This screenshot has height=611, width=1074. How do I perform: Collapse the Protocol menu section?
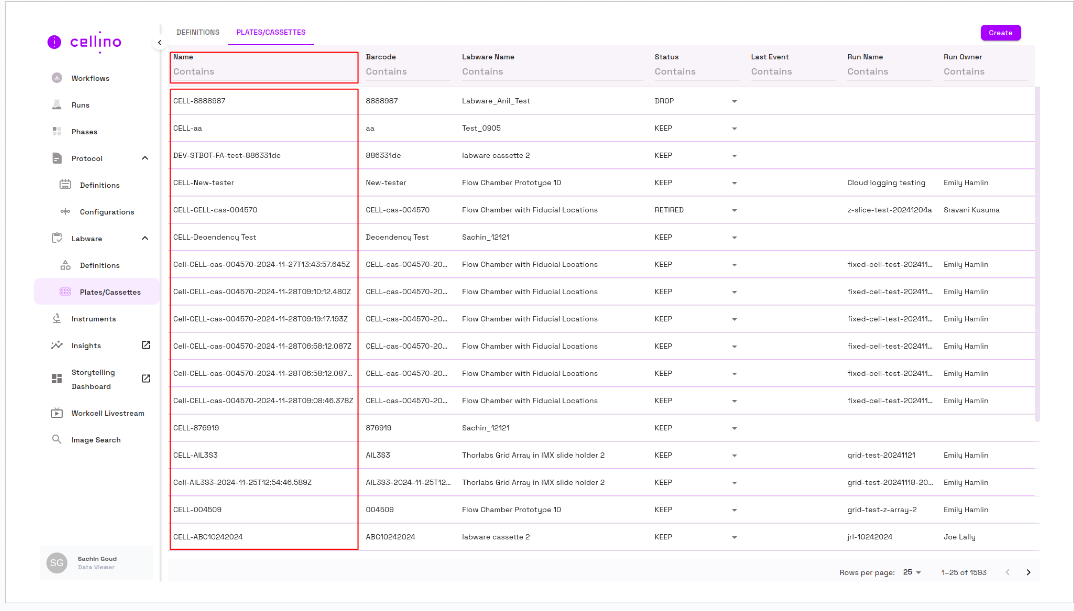pyautogui.click(x=145, y=158)
